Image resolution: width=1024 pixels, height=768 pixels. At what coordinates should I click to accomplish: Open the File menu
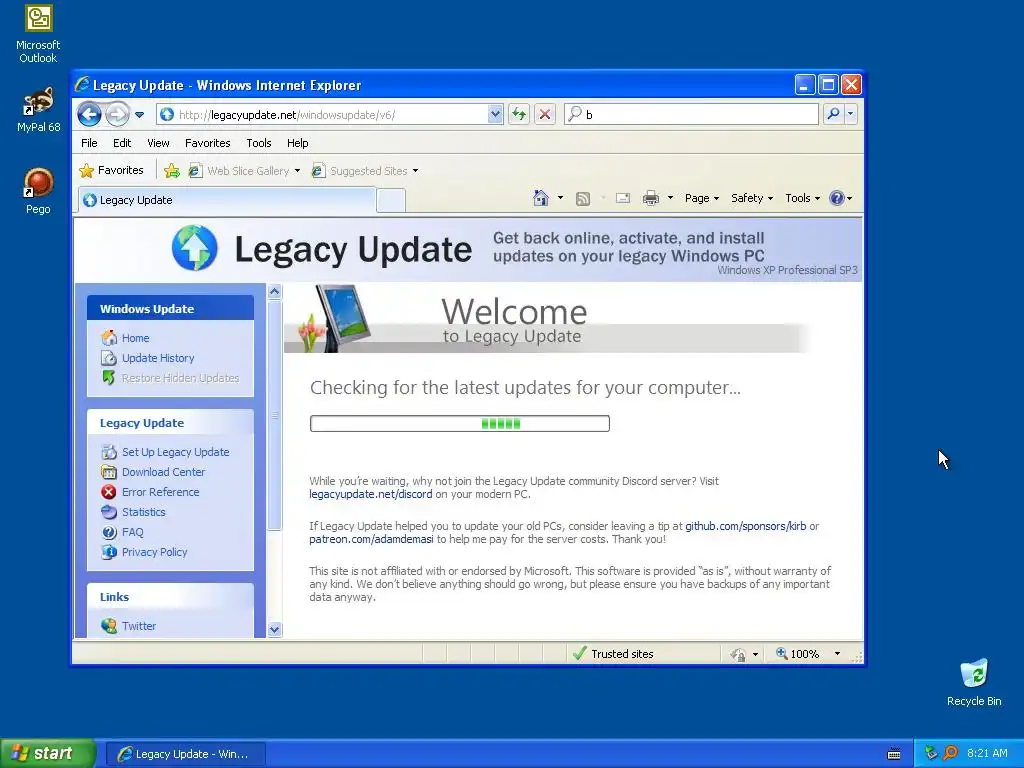point(89,143)
